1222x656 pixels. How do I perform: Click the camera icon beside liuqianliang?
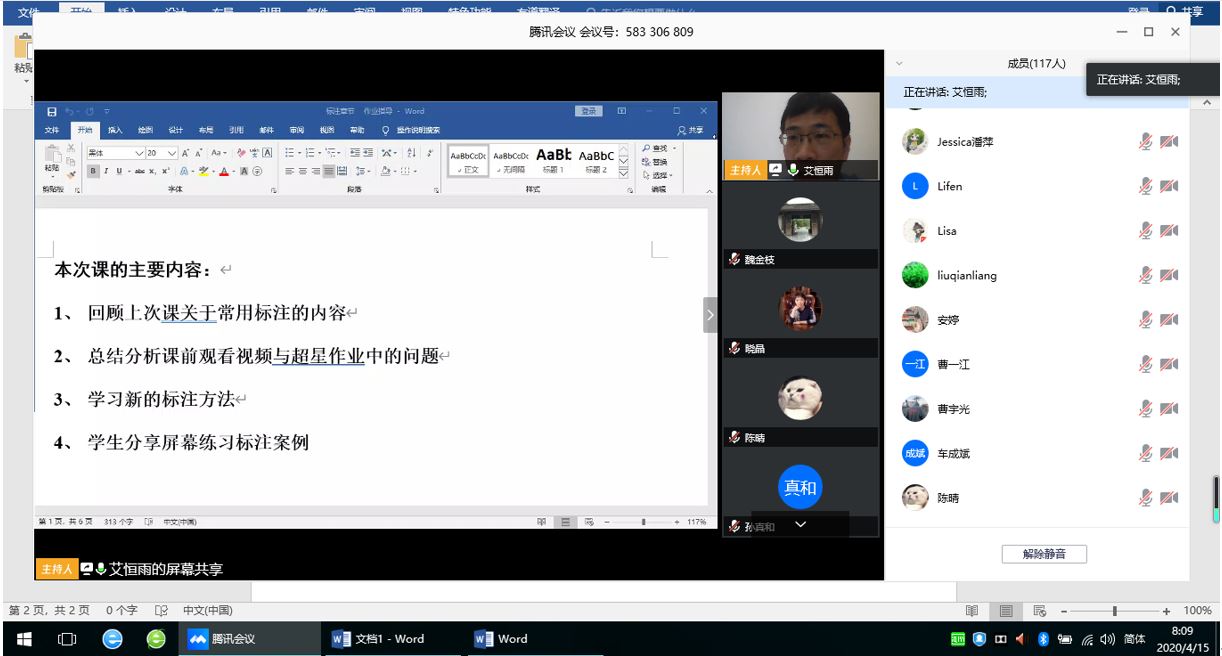tap(1168, 275)
